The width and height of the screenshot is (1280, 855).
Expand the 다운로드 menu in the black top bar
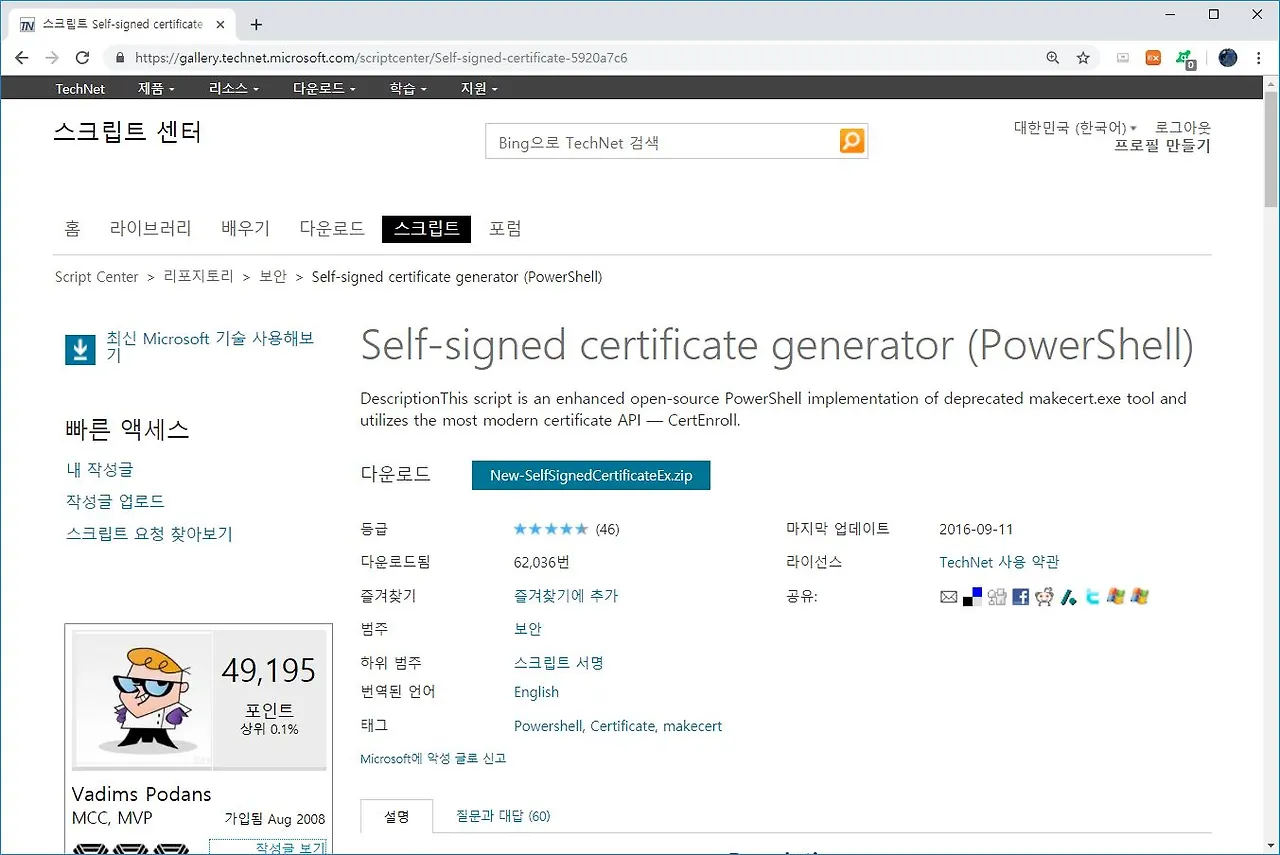pos(324,88)
